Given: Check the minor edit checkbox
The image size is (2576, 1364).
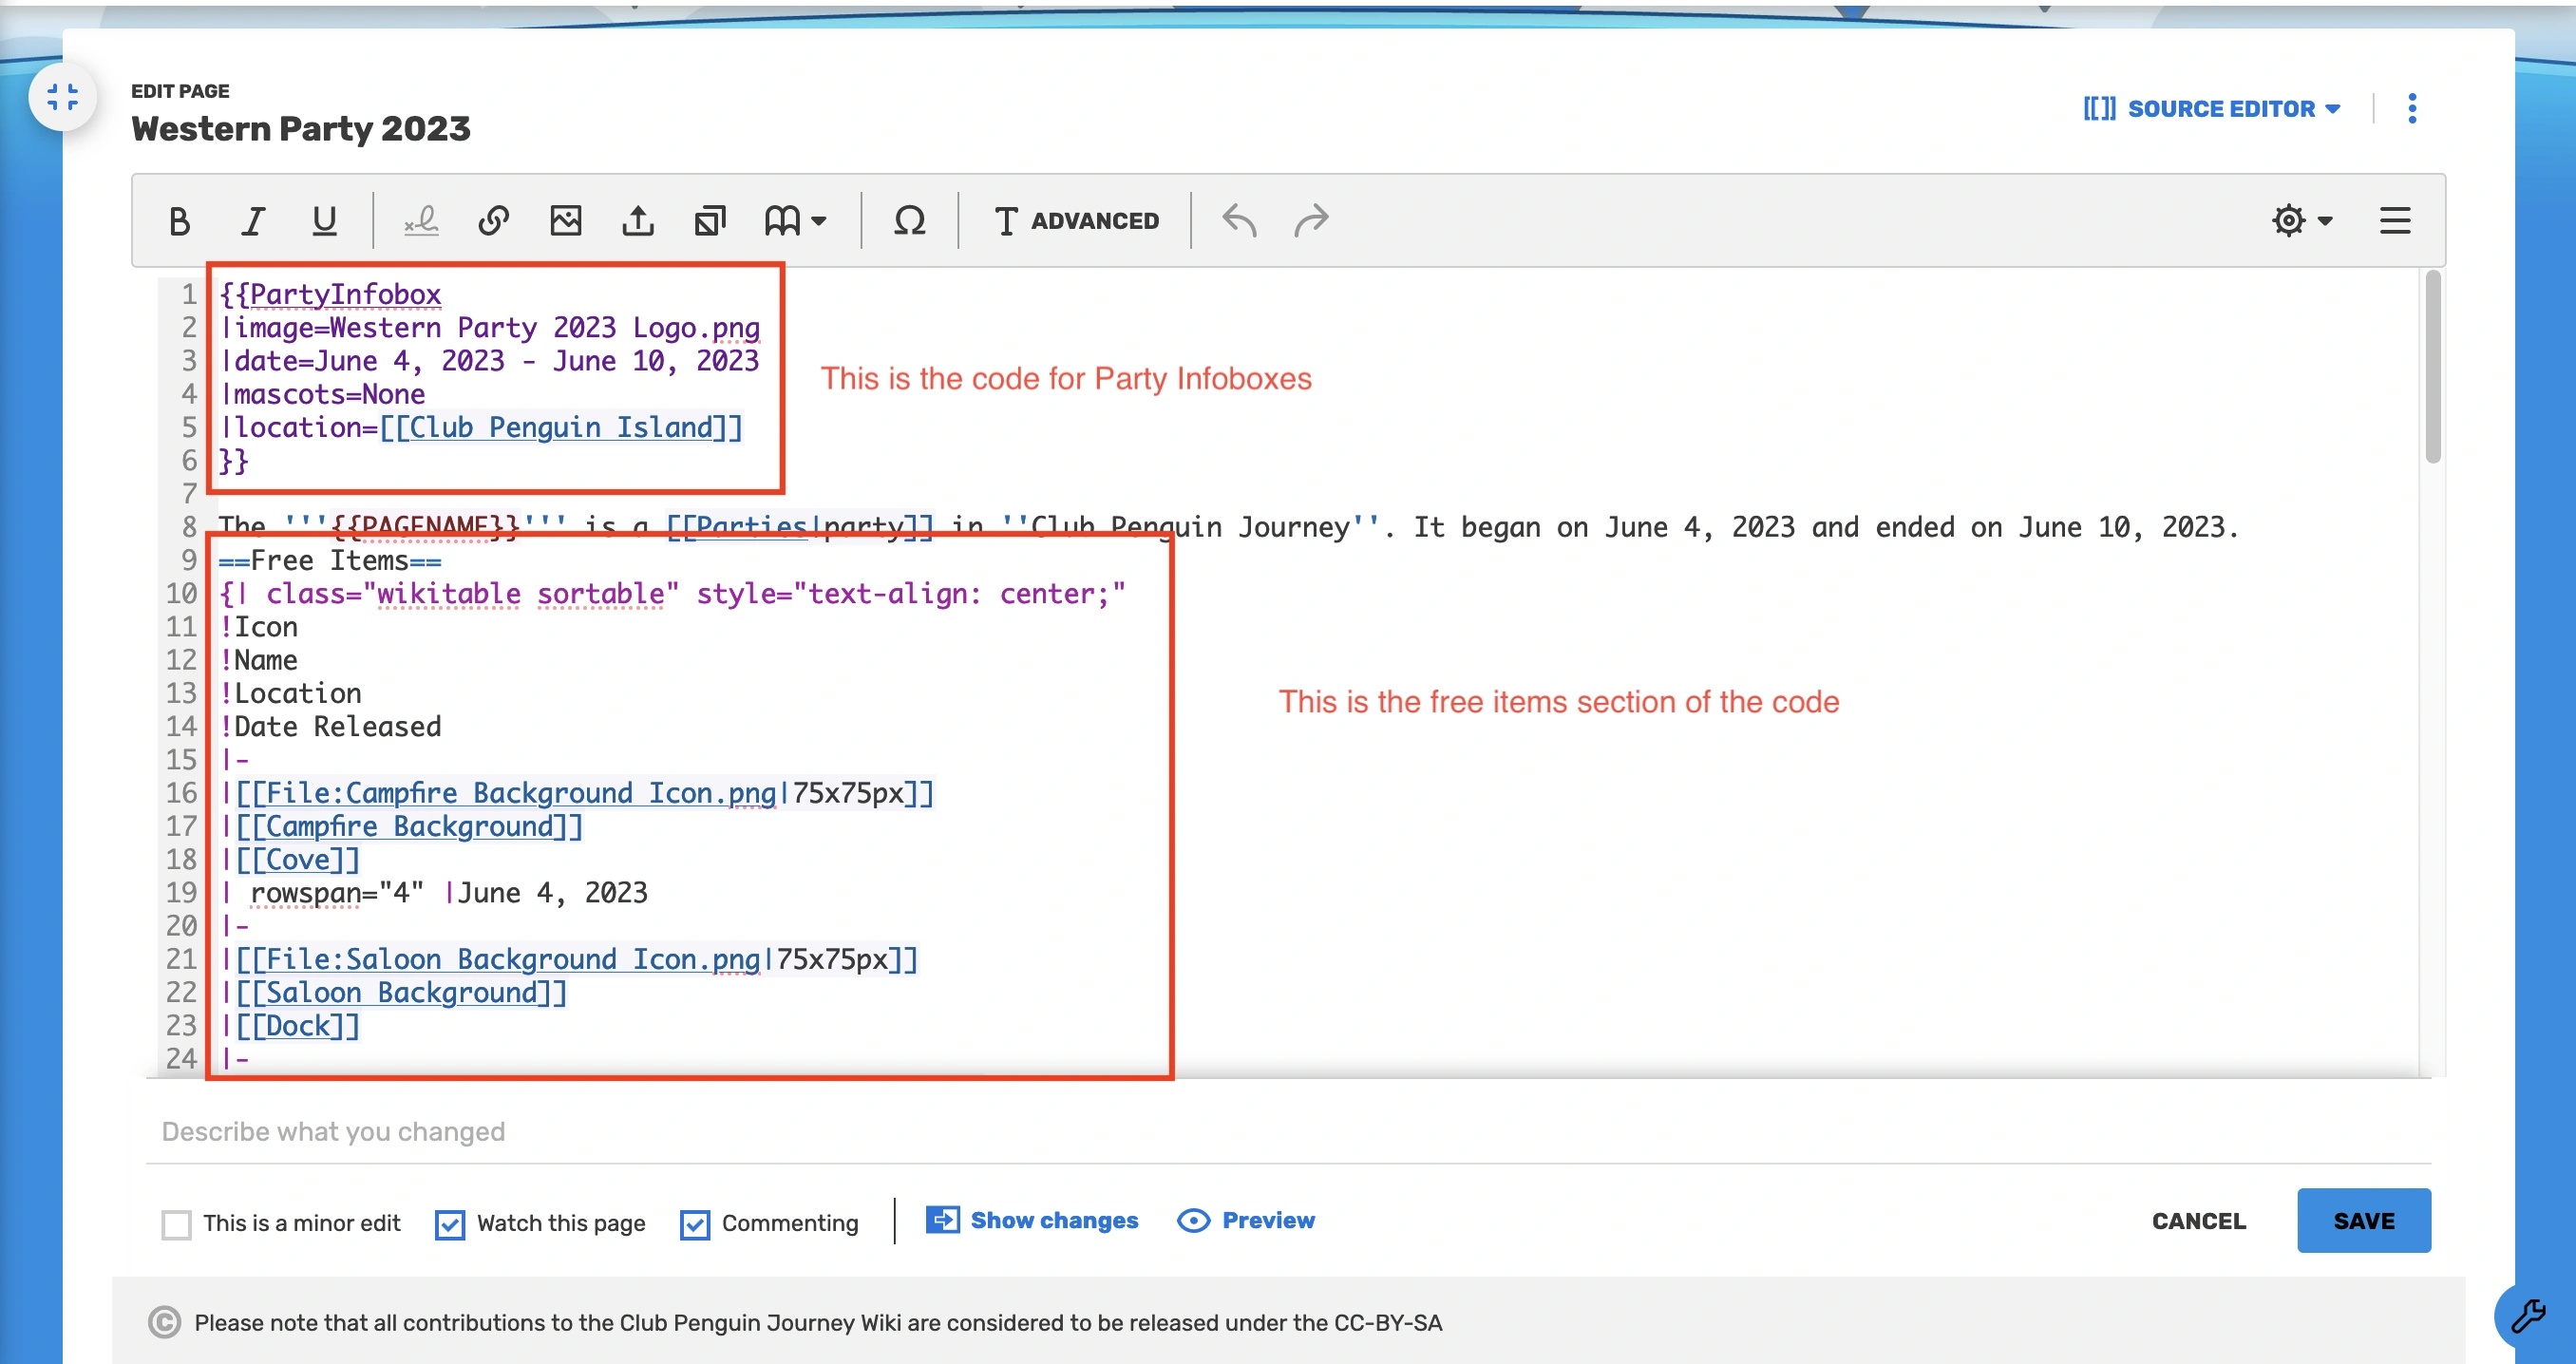Looking at the screenshot, I should (x=177, y=1224).
